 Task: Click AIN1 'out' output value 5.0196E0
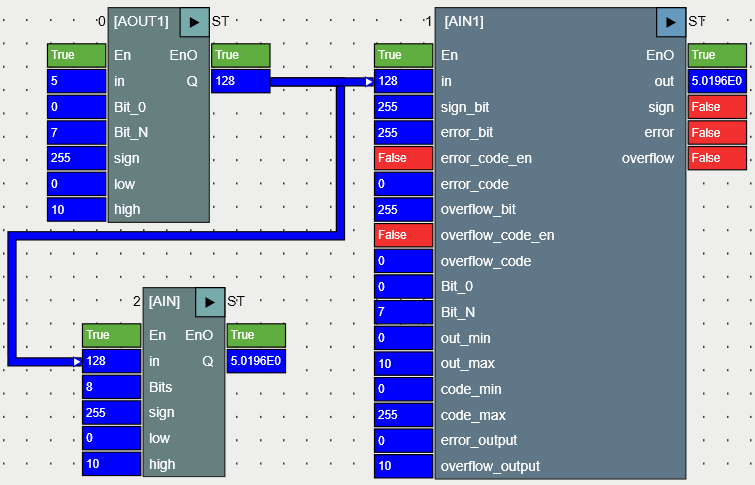coord(717,81)
